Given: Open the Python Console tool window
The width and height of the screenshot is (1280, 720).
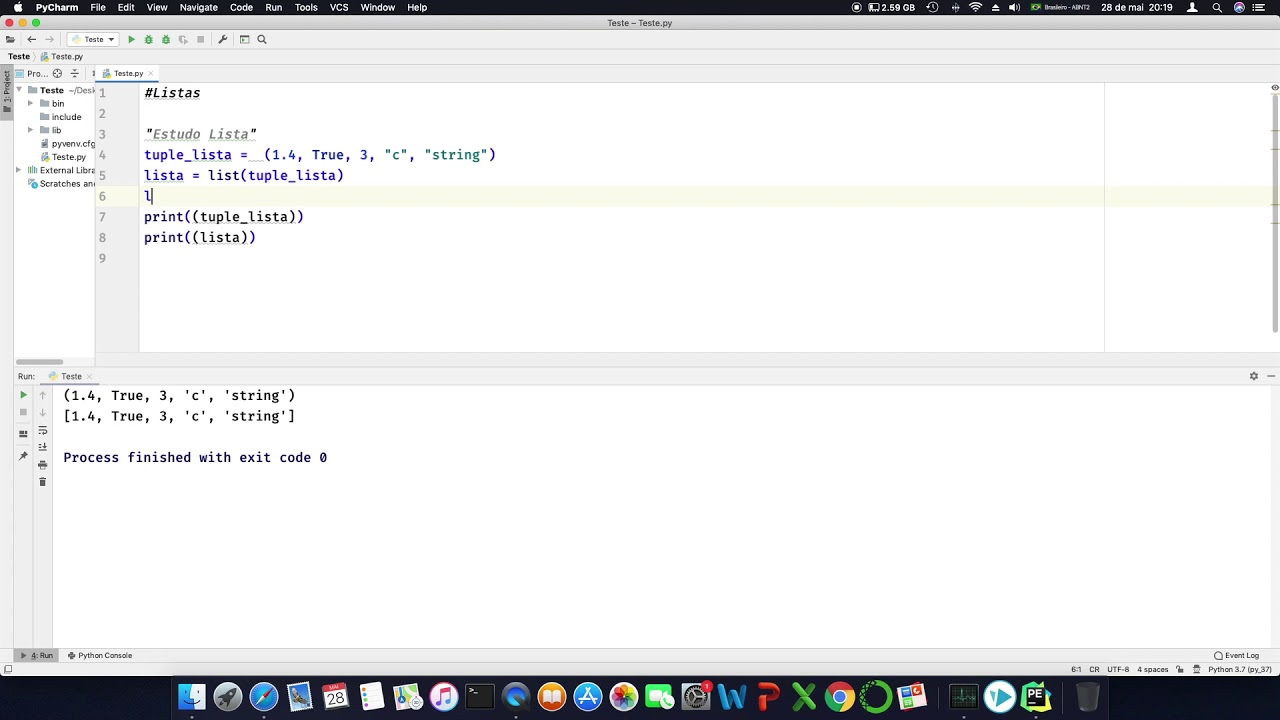Looking at the screenshot, I should pyautogui.click(x=99, y=655).
